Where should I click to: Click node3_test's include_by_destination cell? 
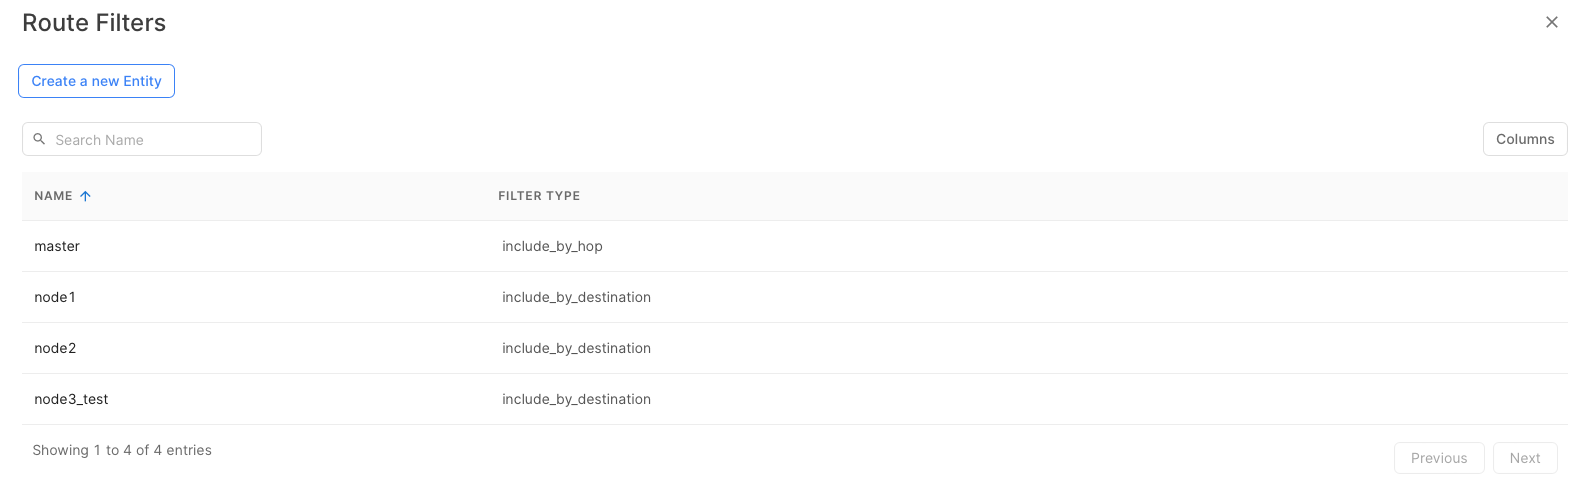pyautogui.click(x=576, y=399)
